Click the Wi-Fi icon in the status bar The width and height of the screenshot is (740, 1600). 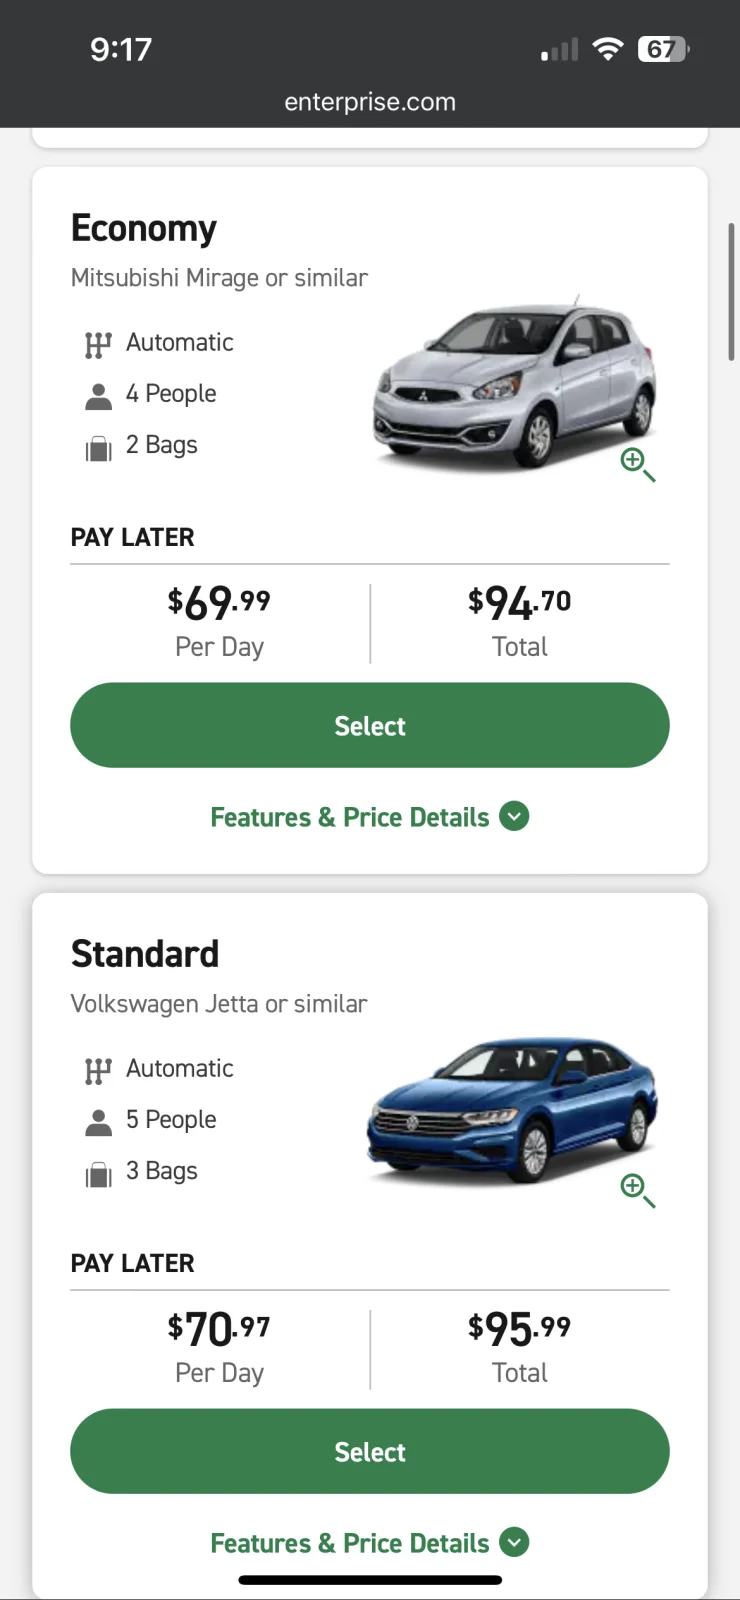609,48
